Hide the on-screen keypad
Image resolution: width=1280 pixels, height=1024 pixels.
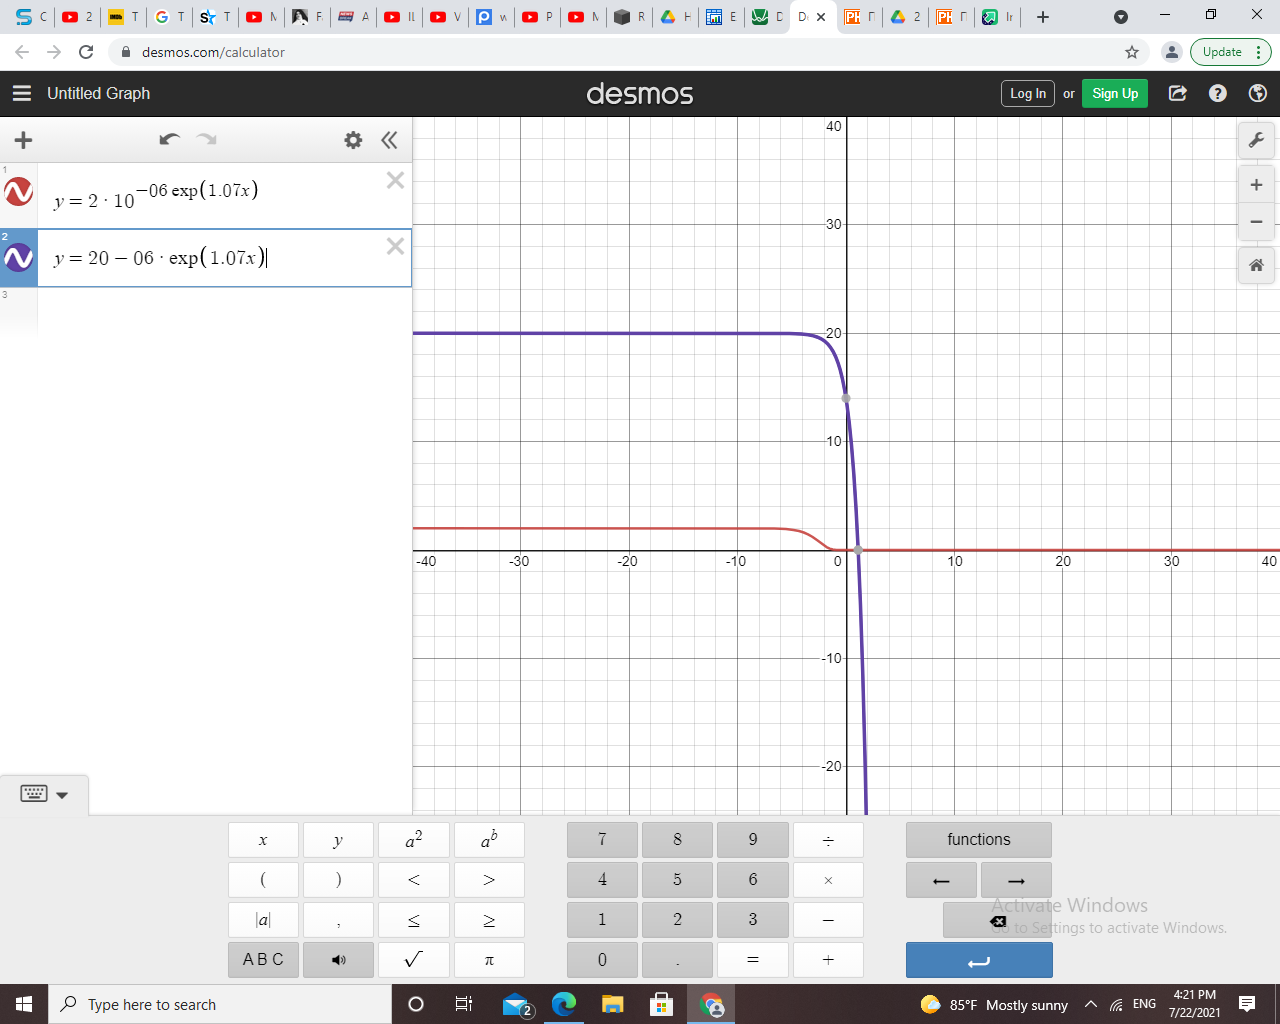(44, 794)
